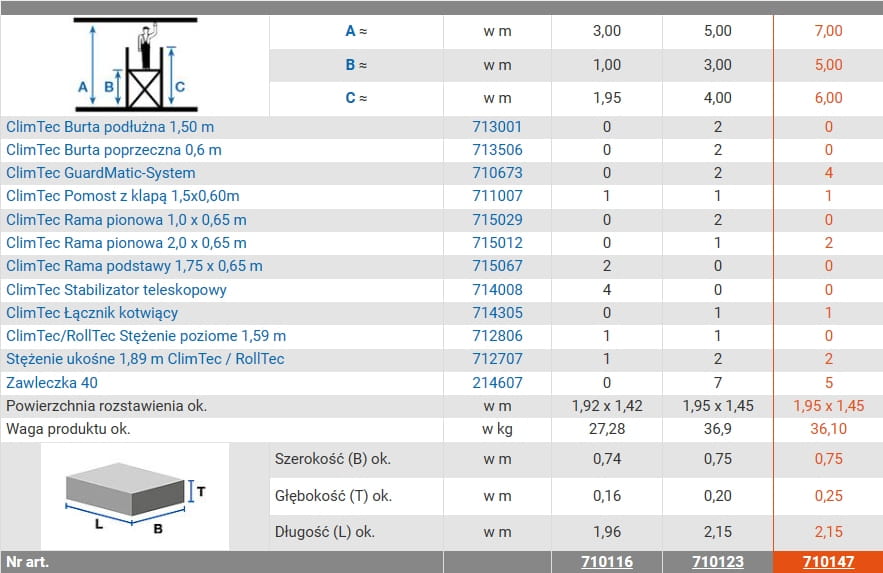Open ClimTec Łącznik kotwiący item
The width and height of the screenshot is (883, 573).
point(92,313)
